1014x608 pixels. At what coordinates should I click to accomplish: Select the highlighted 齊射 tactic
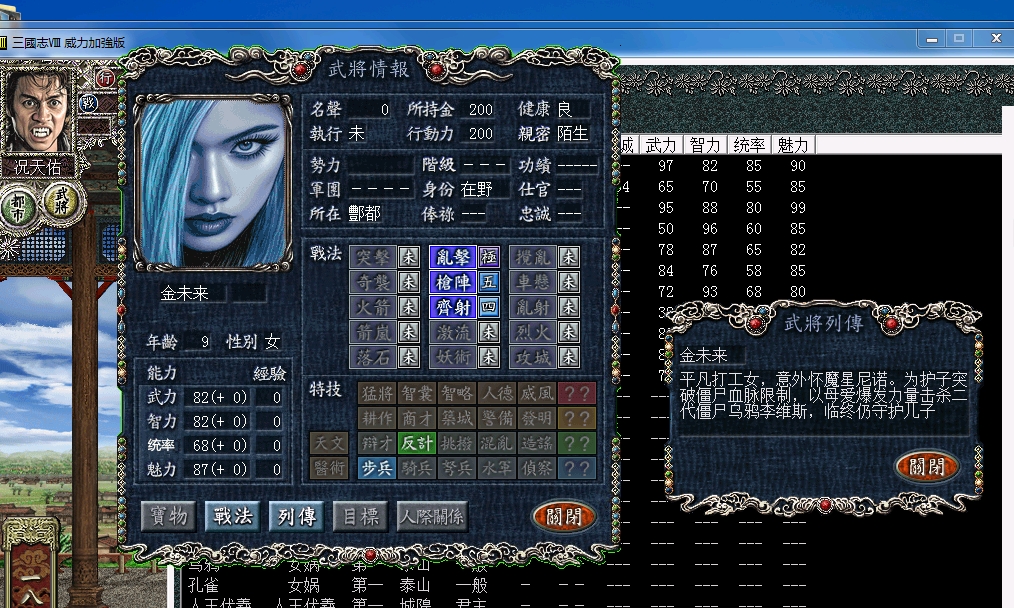click(453, 307)
